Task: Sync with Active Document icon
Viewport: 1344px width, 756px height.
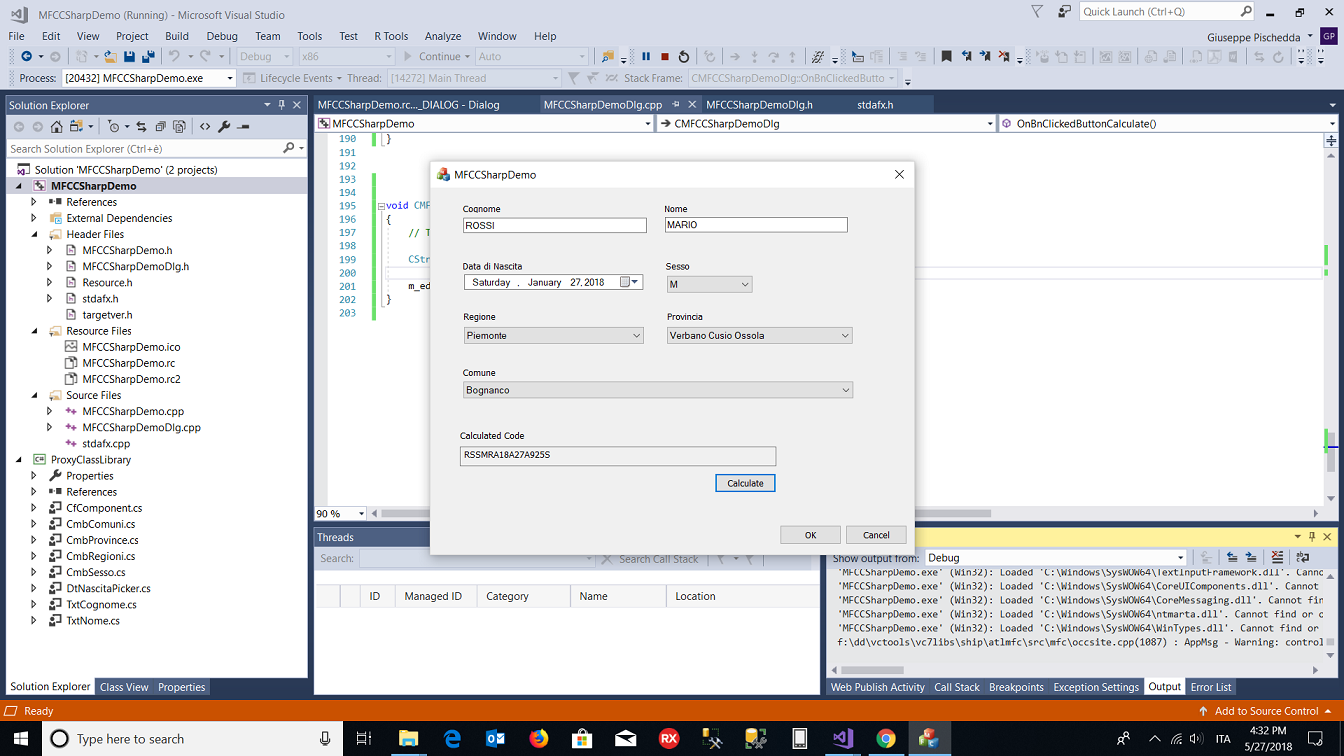Action: [x=141, y=127]
